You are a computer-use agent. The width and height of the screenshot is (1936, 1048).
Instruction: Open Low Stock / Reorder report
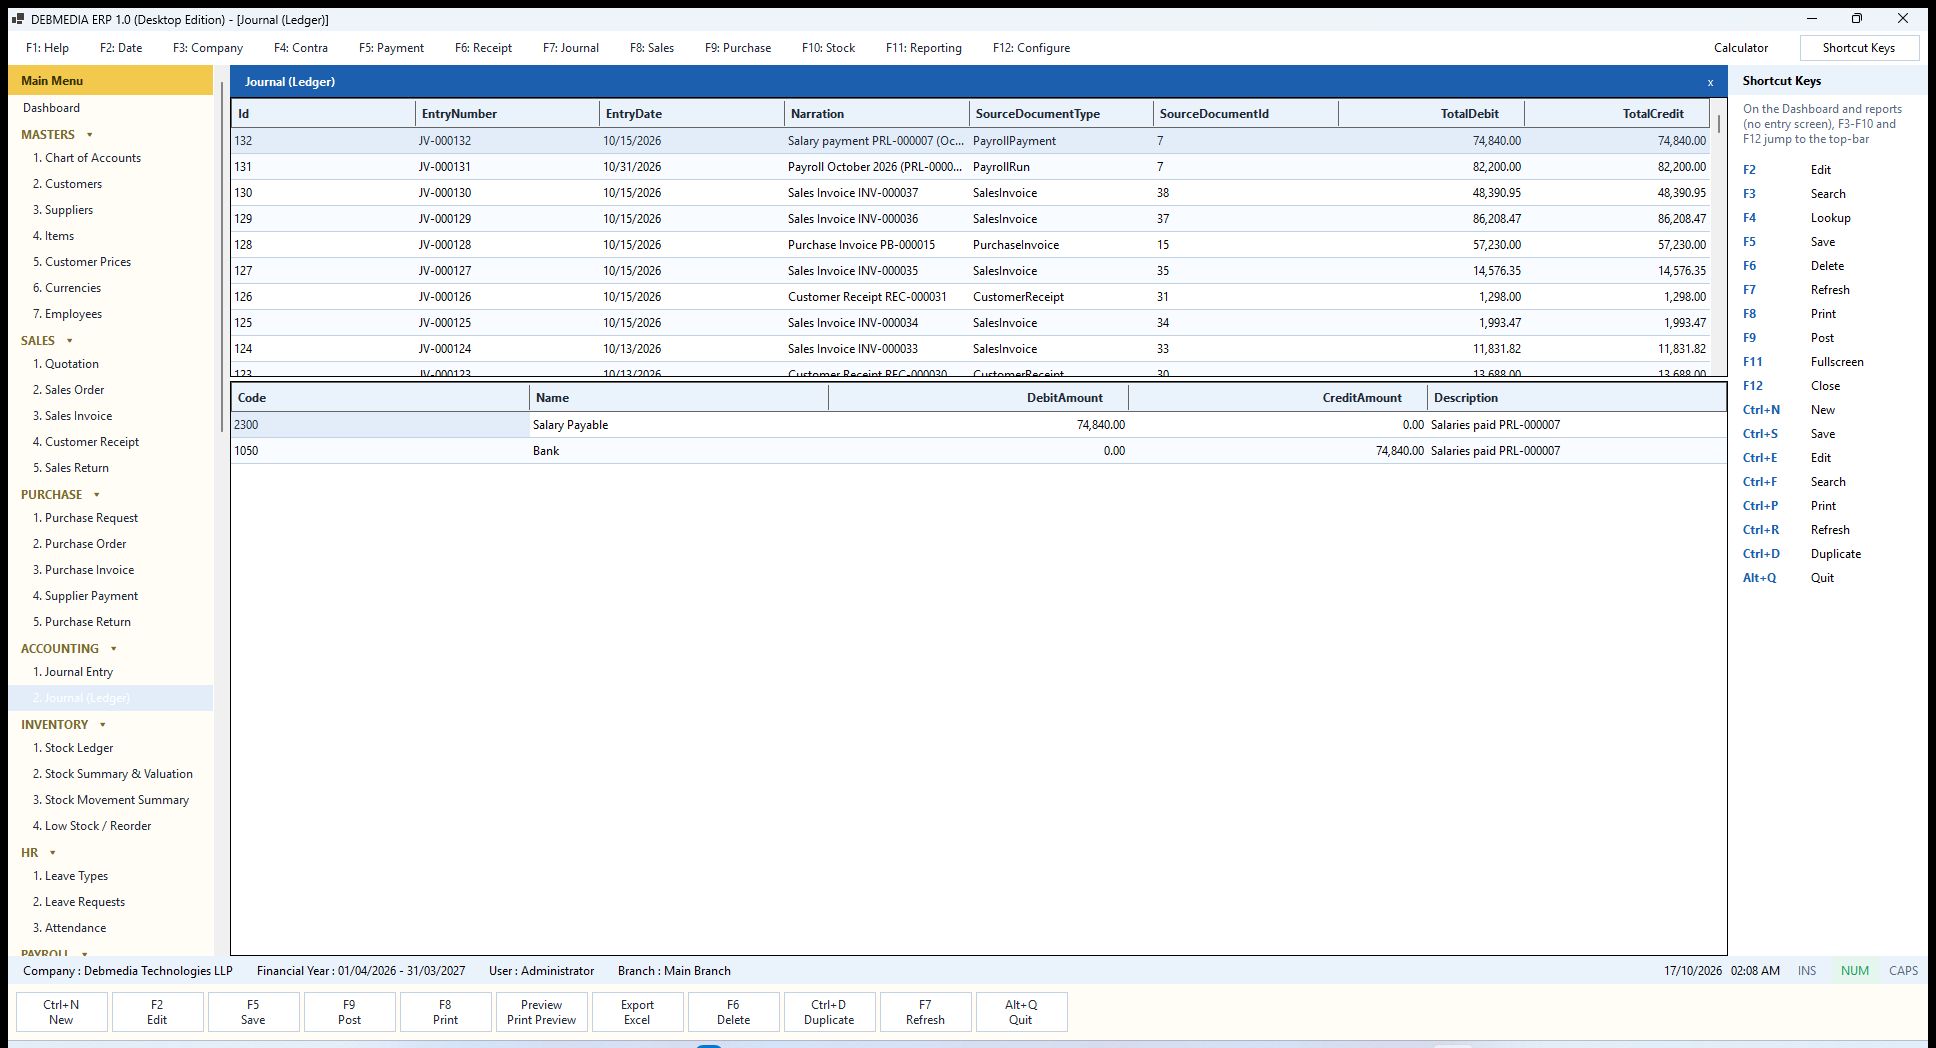tap(91, 826)
